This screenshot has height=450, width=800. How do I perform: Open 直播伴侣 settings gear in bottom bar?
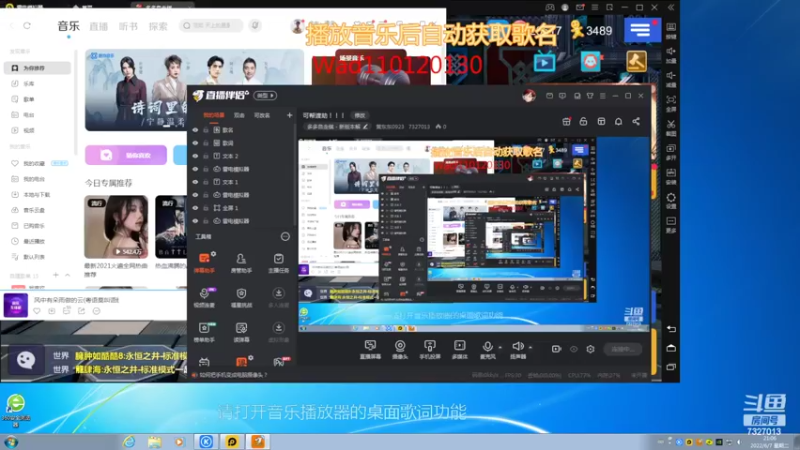pos(590,349)
